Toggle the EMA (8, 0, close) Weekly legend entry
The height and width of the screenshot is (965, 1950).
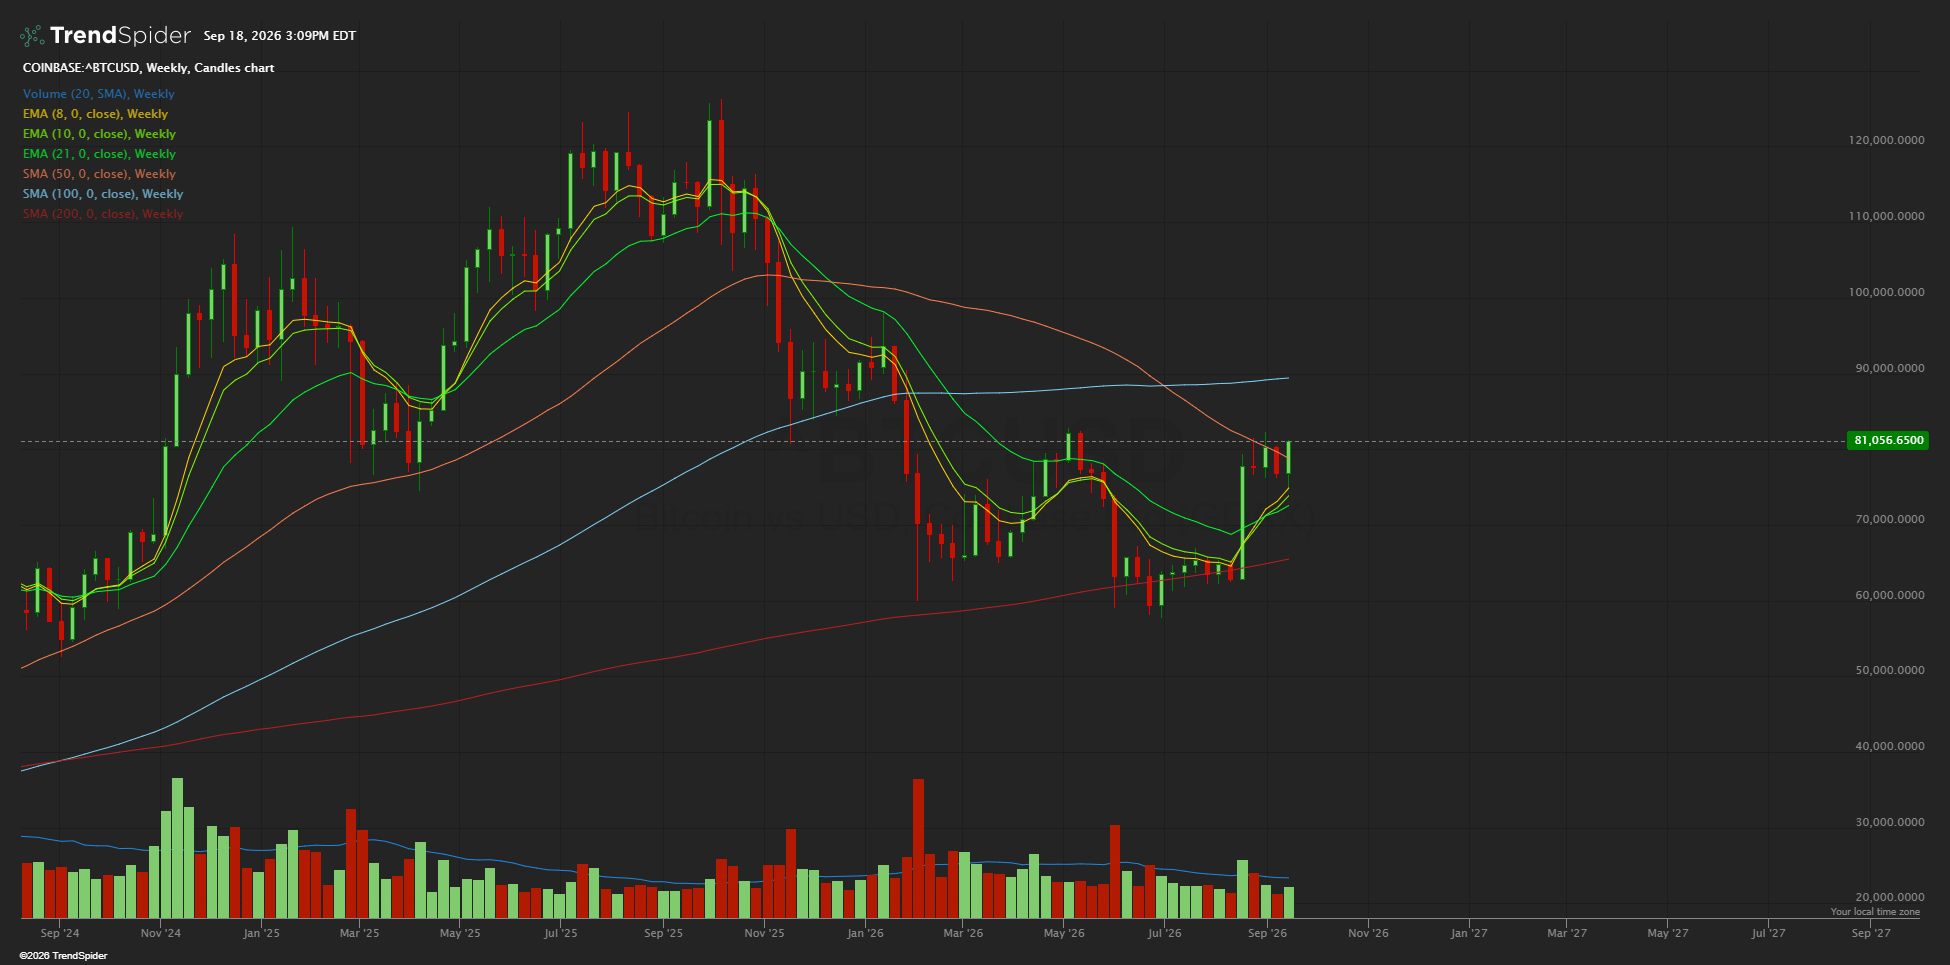coord(96,114)
